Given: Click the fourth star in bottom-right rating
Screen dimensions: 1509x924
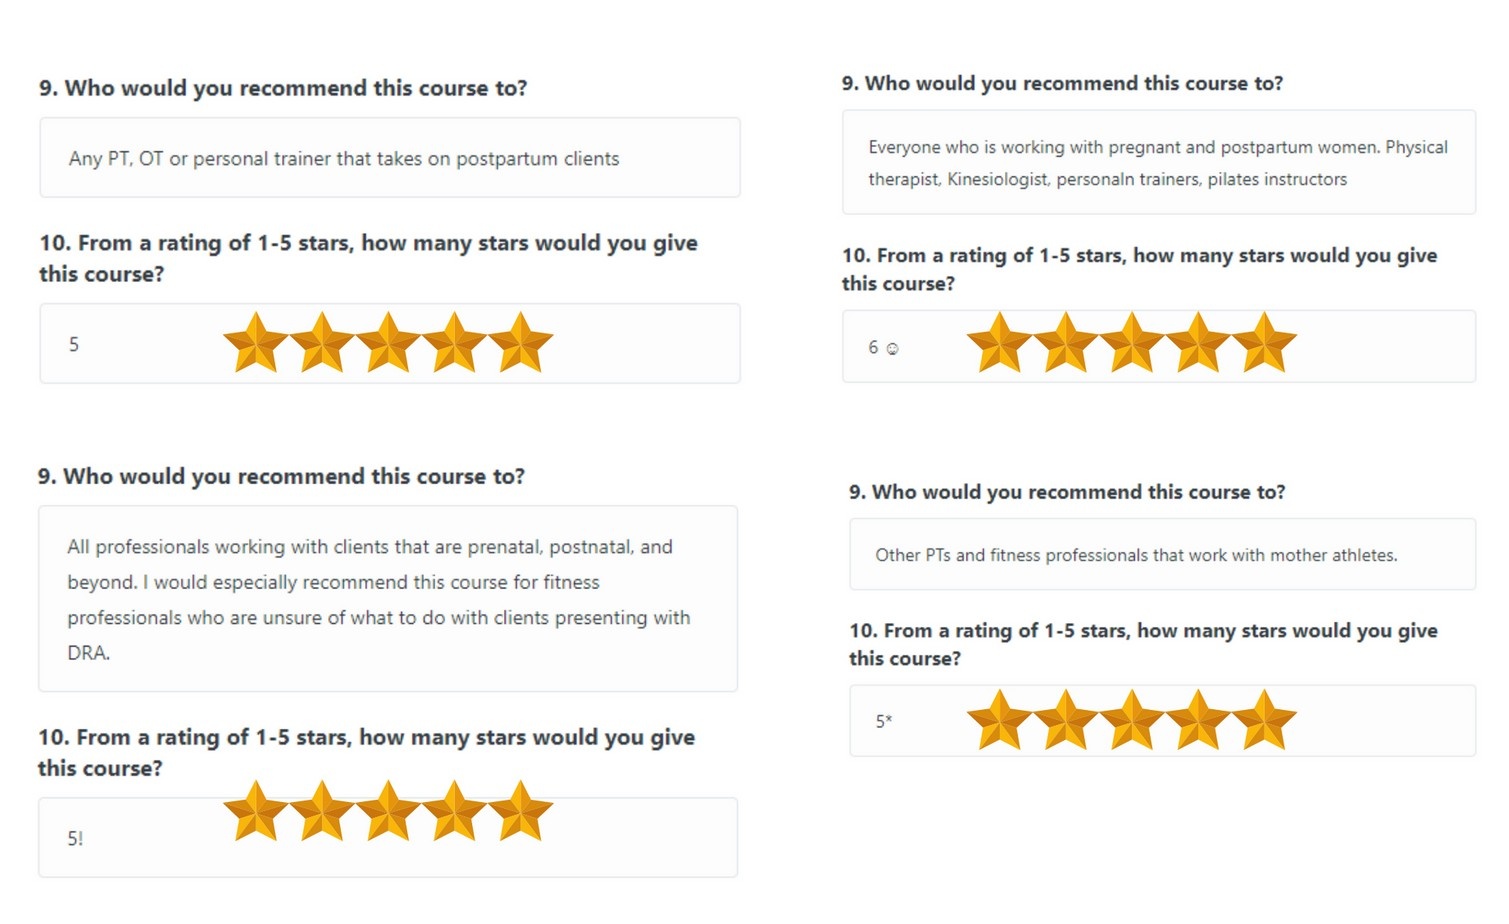Looking at the screenshot, I should click(x=1198, y=720).
